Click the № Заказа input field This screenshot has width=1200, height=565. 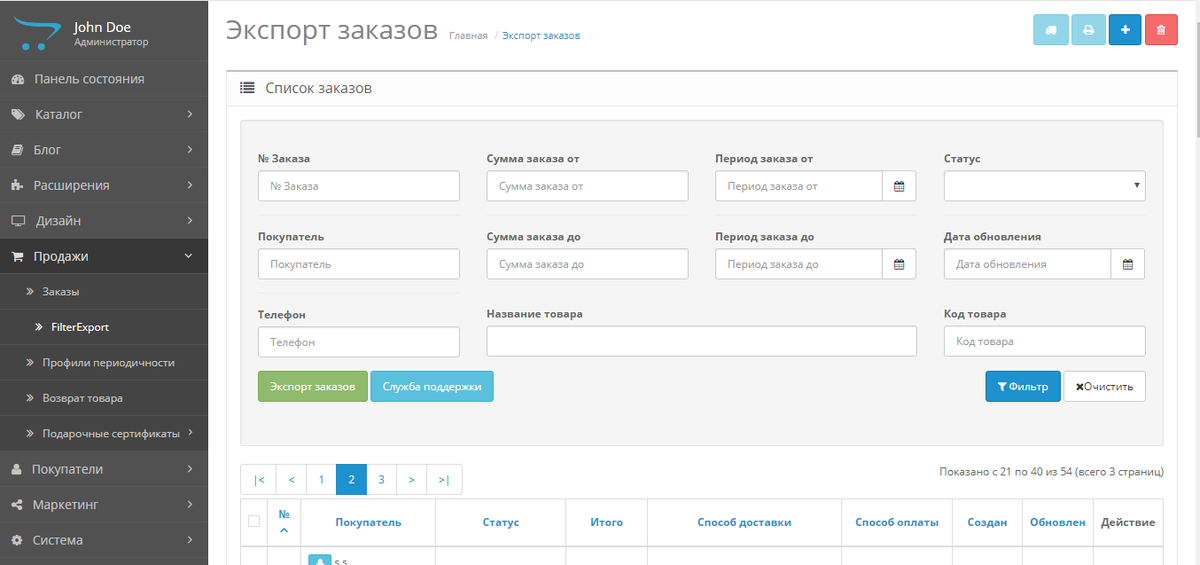[358, 186]
